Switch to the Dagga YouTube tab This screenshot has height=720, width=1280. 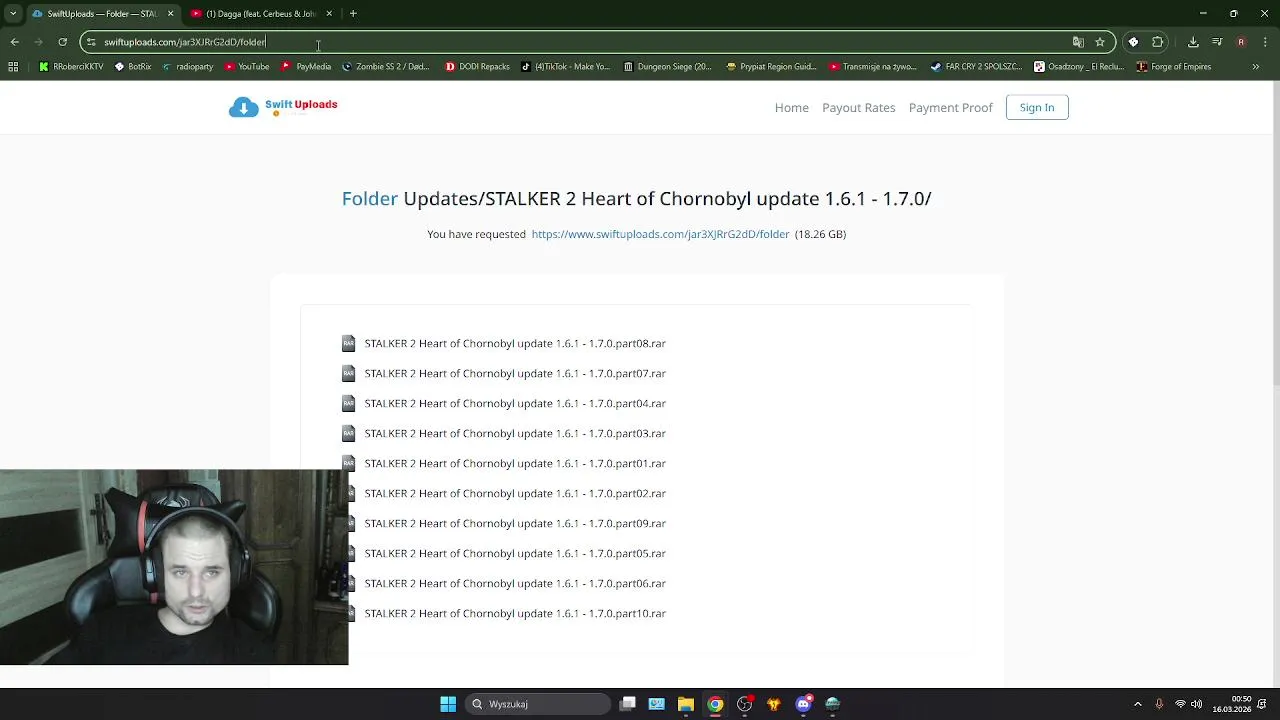coord(260,14)
